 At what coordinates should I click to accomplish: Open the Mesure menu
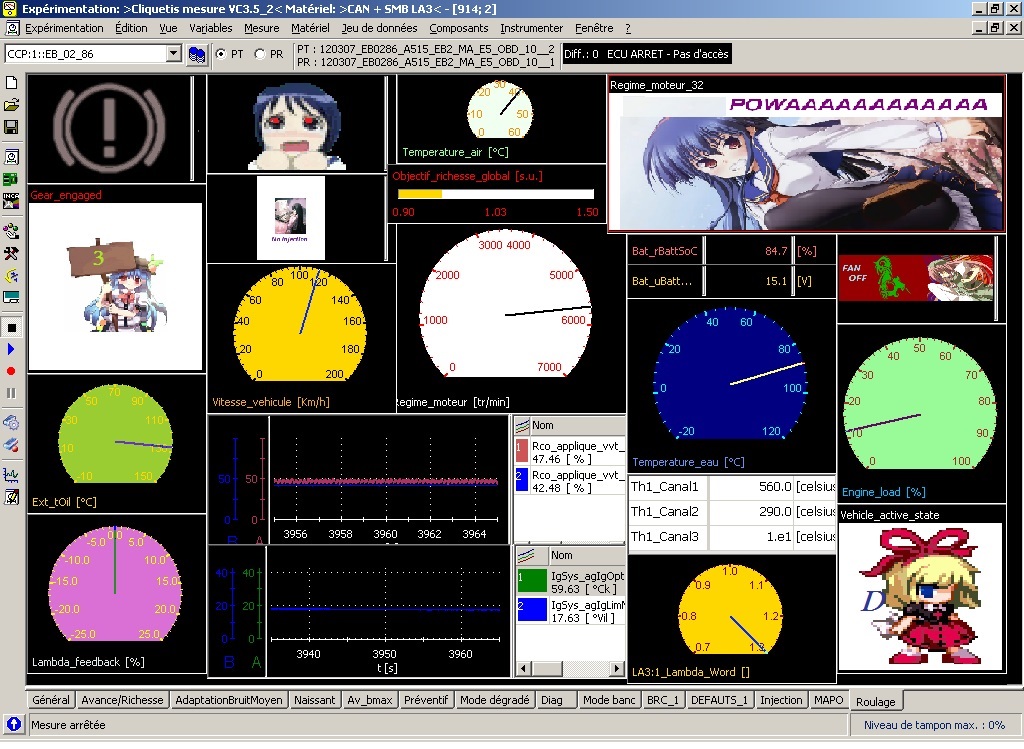(261, 28)
